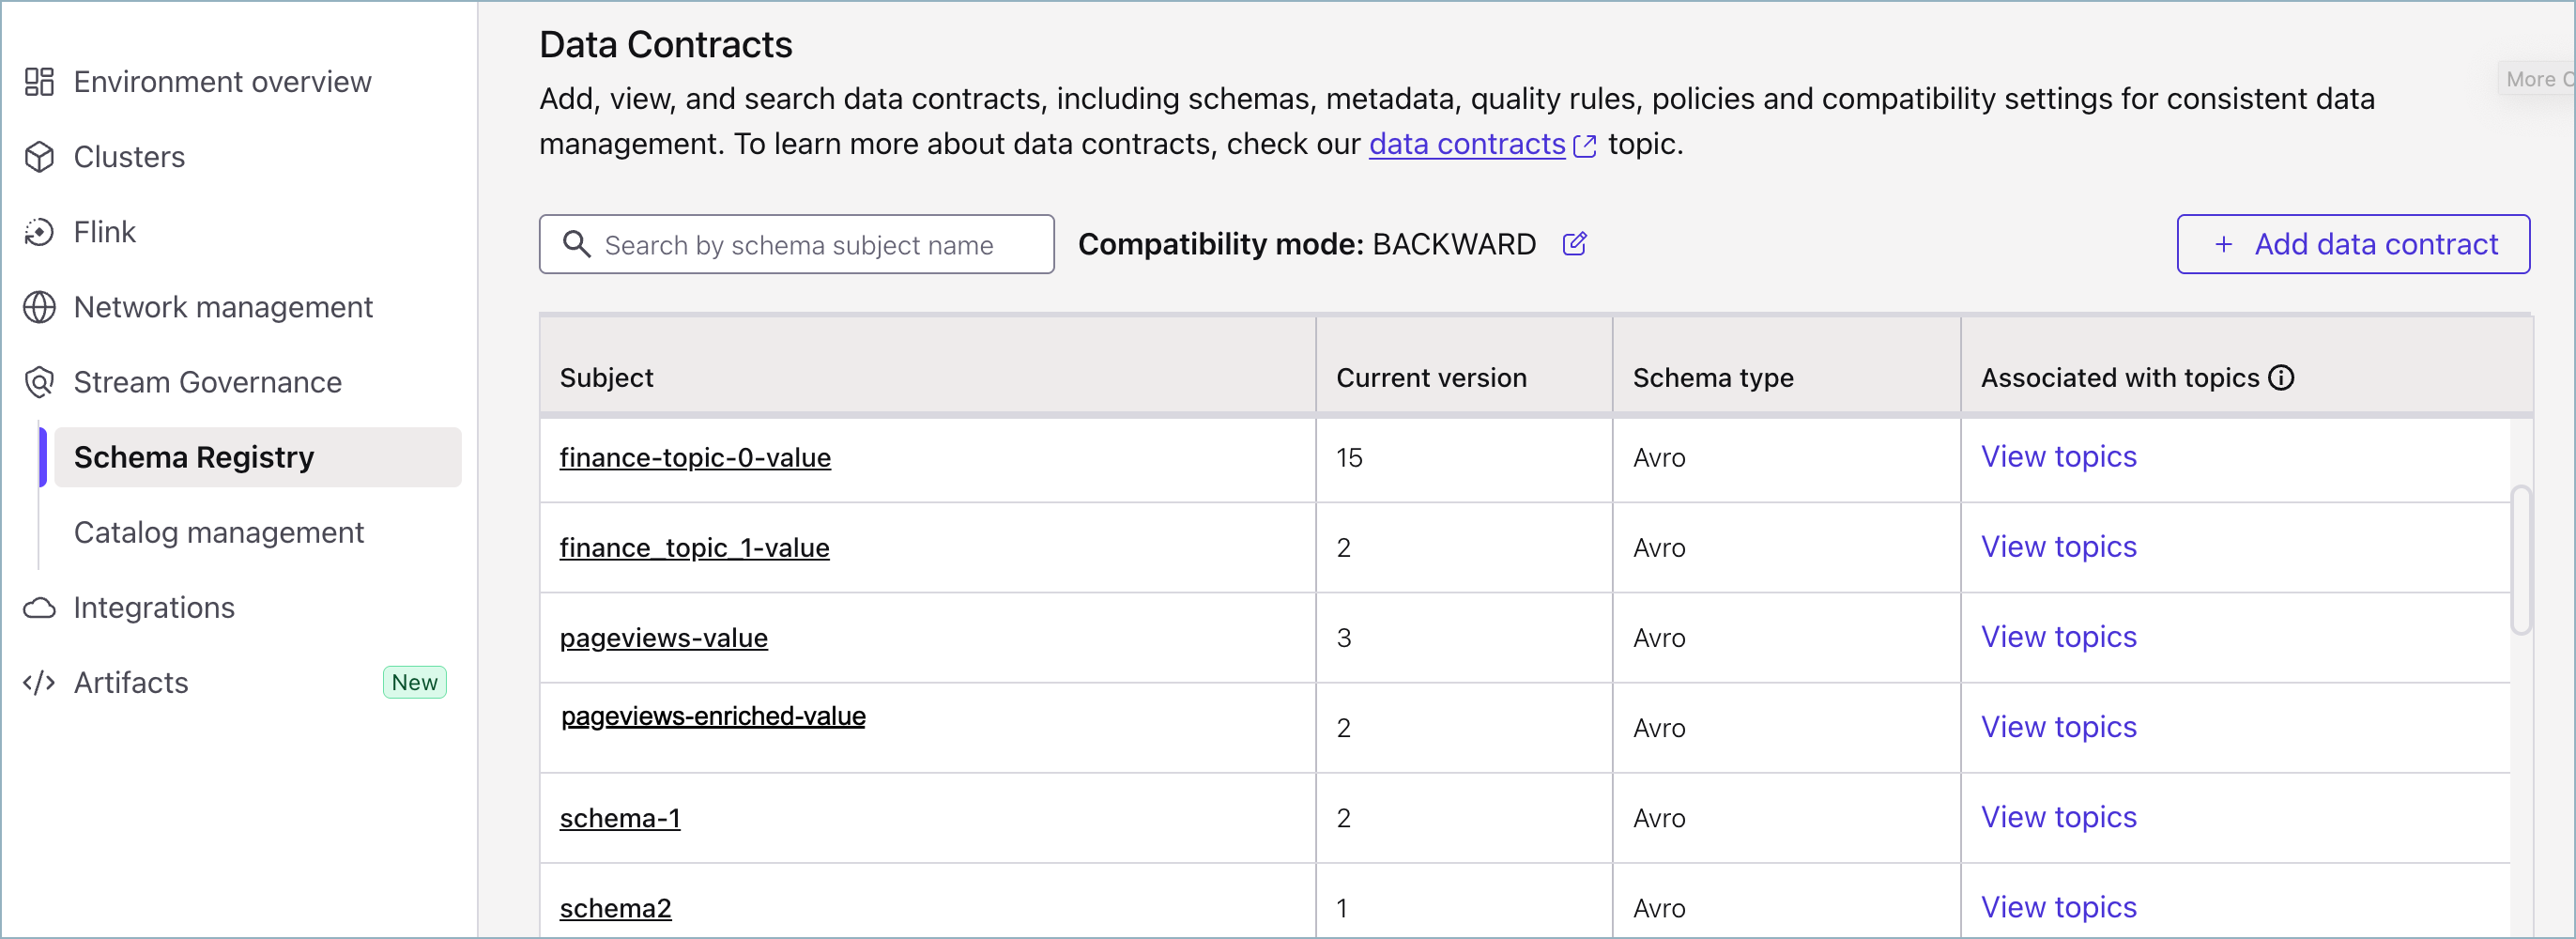The width and height of the screenshot is (2576, 939).
Task: Open Schema Registry in sidebar
Action: click(194, 457)
